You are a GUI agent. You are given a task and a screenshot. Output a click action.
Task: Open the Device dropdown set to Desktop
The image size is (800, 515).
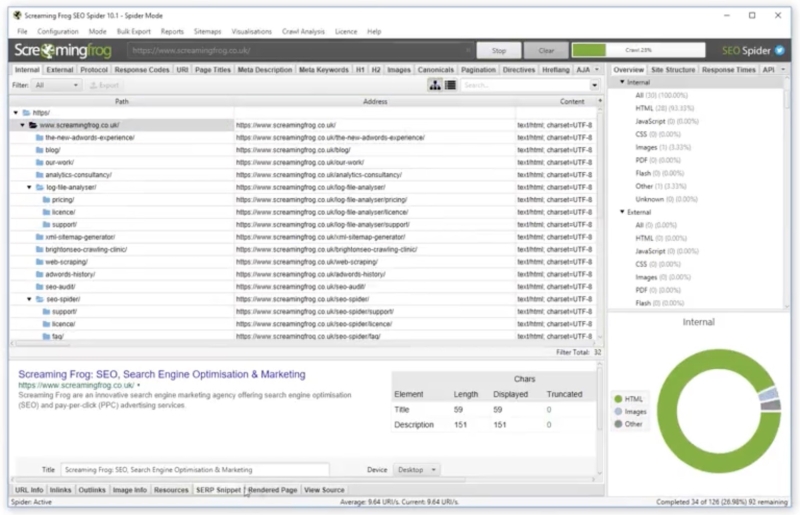tap(417, 469)
